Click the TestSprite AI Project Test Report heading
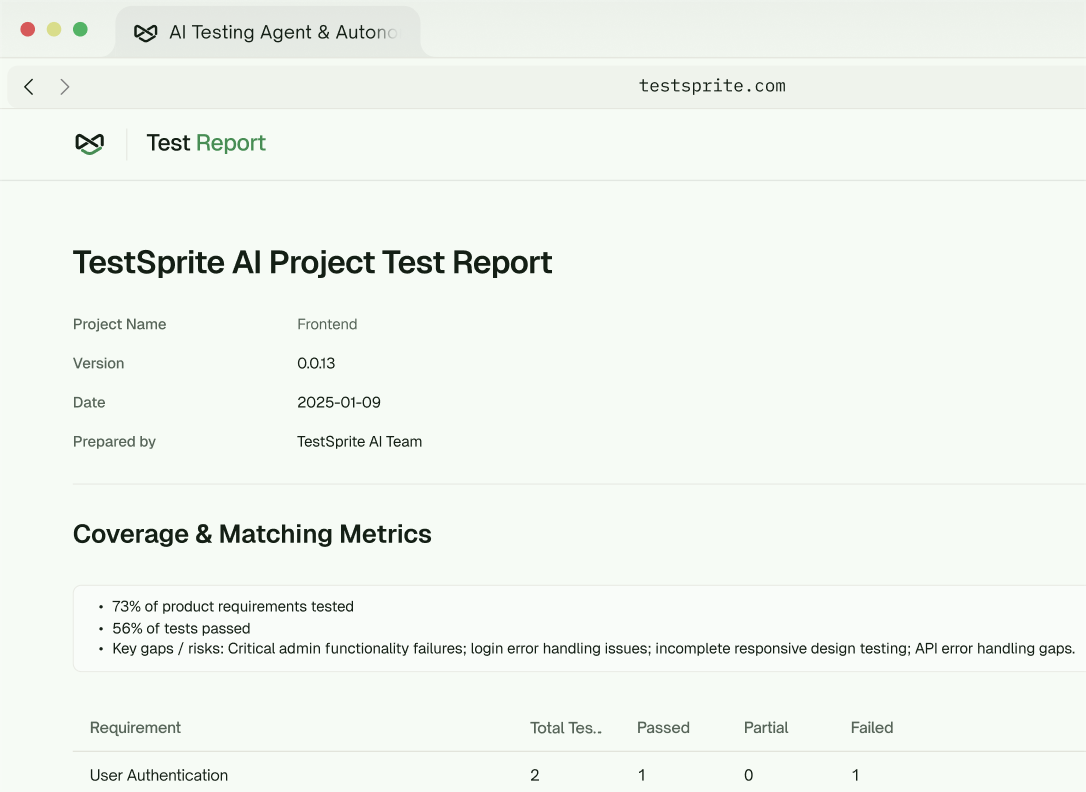The image size is (1086, 792). click(x=312, y=262)
